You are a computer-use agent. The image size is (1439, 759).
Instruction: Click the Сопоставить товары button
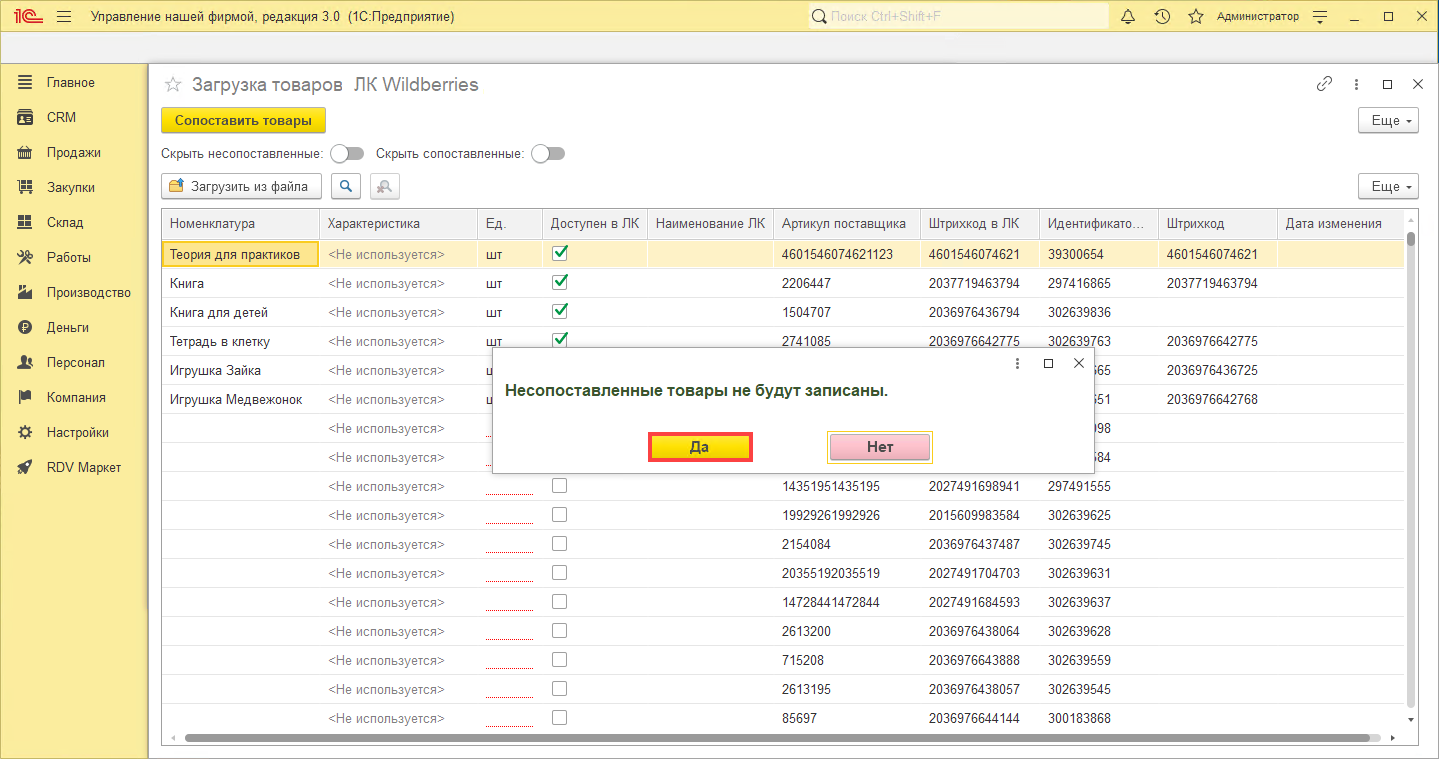tap(243, 121)
